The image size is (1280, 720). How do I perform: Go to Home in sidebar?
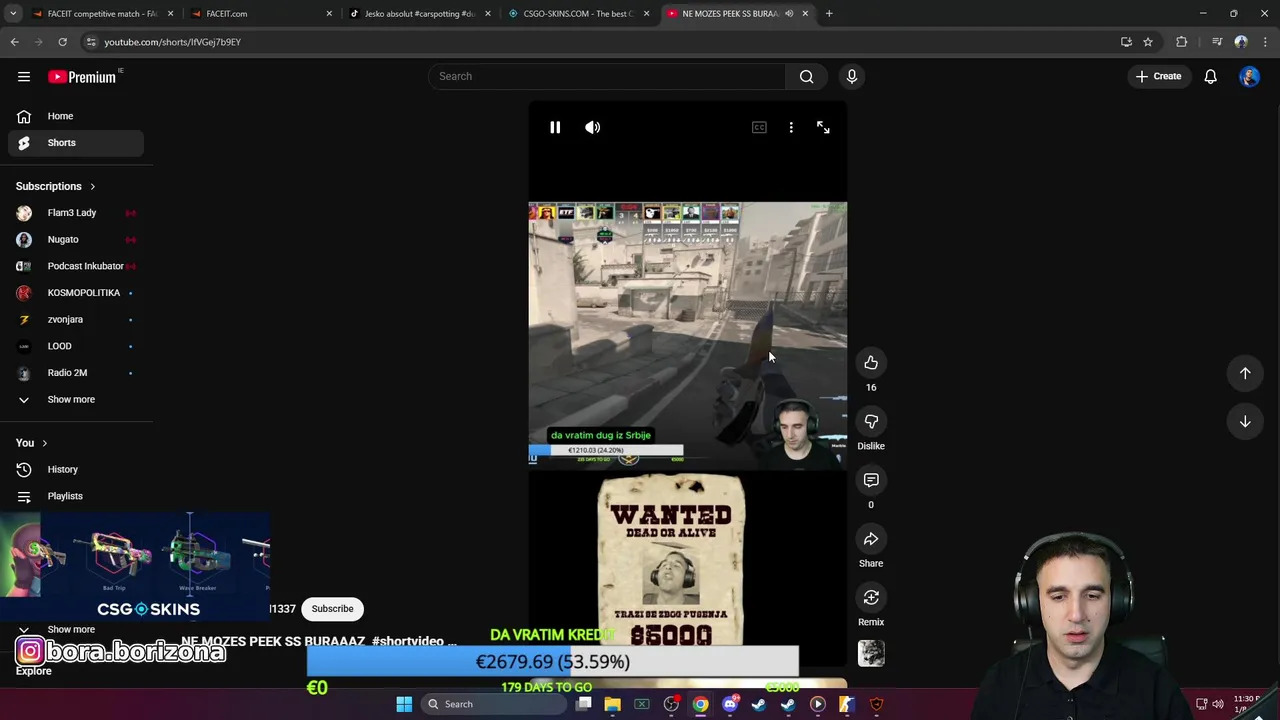(76, 116)
